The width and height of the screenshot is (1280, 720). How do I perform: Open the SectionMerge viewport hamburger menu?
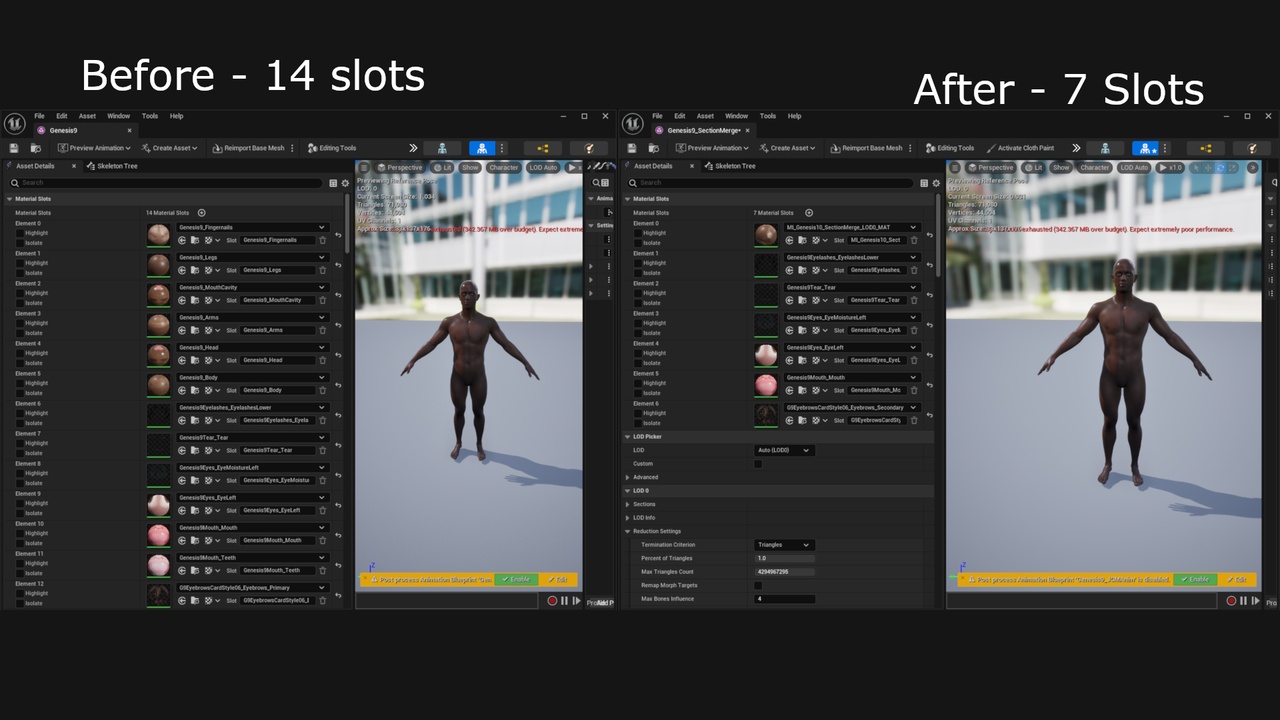[x=955, y=167]
